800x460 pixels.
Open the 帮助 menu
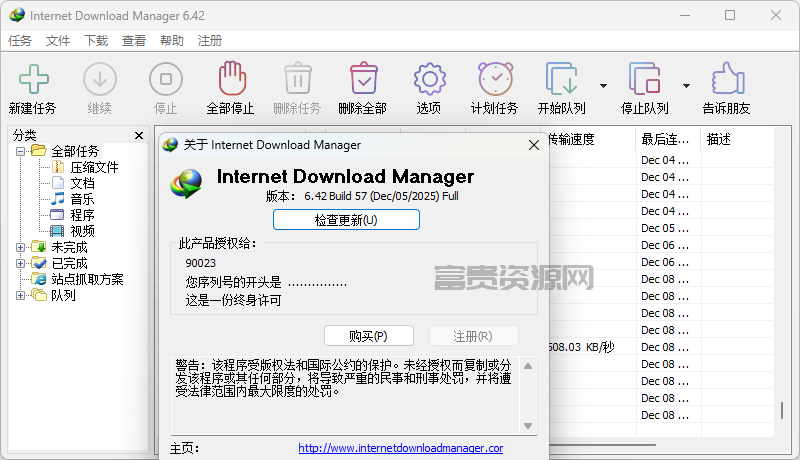tap(171, 41)
